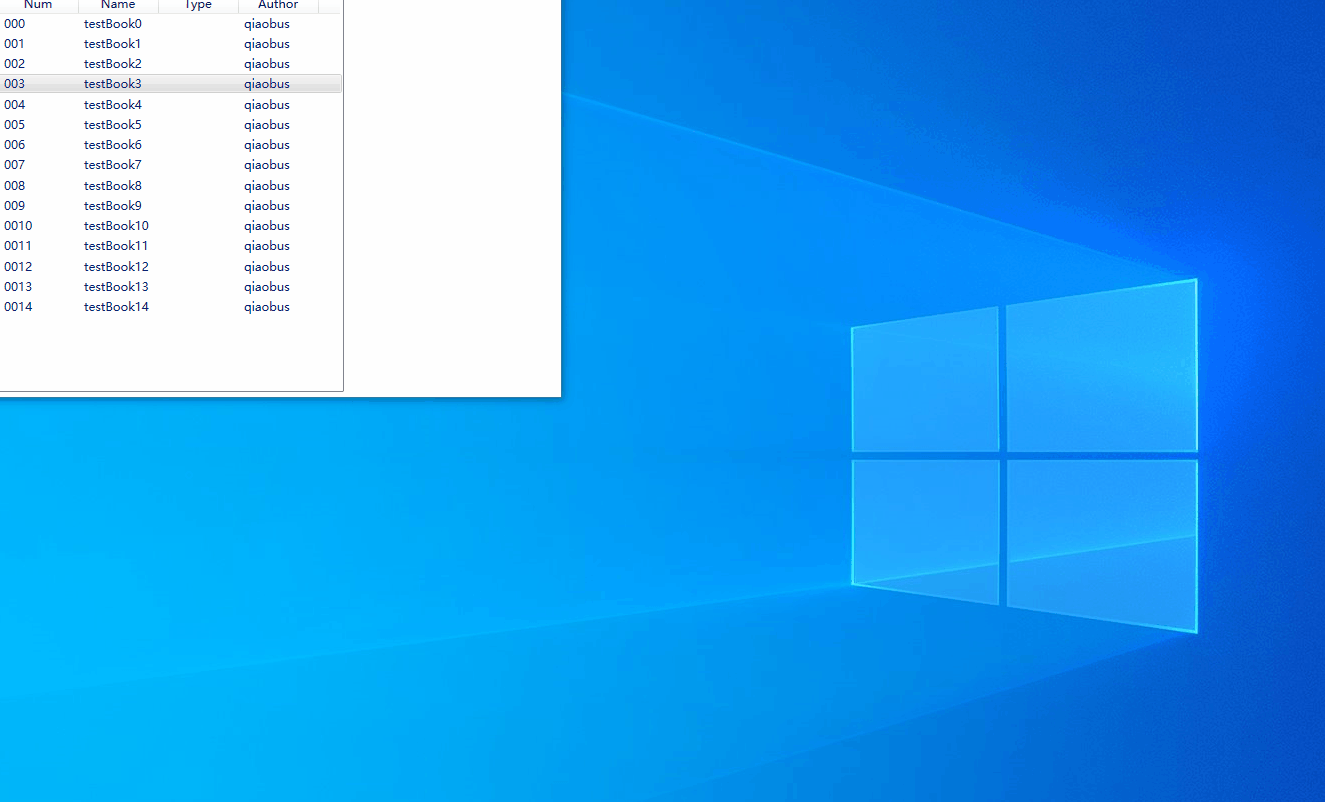The height and width of the screenshot is (802, 1325).
Task: Select the testBook9 name cell
Action: 113,205
